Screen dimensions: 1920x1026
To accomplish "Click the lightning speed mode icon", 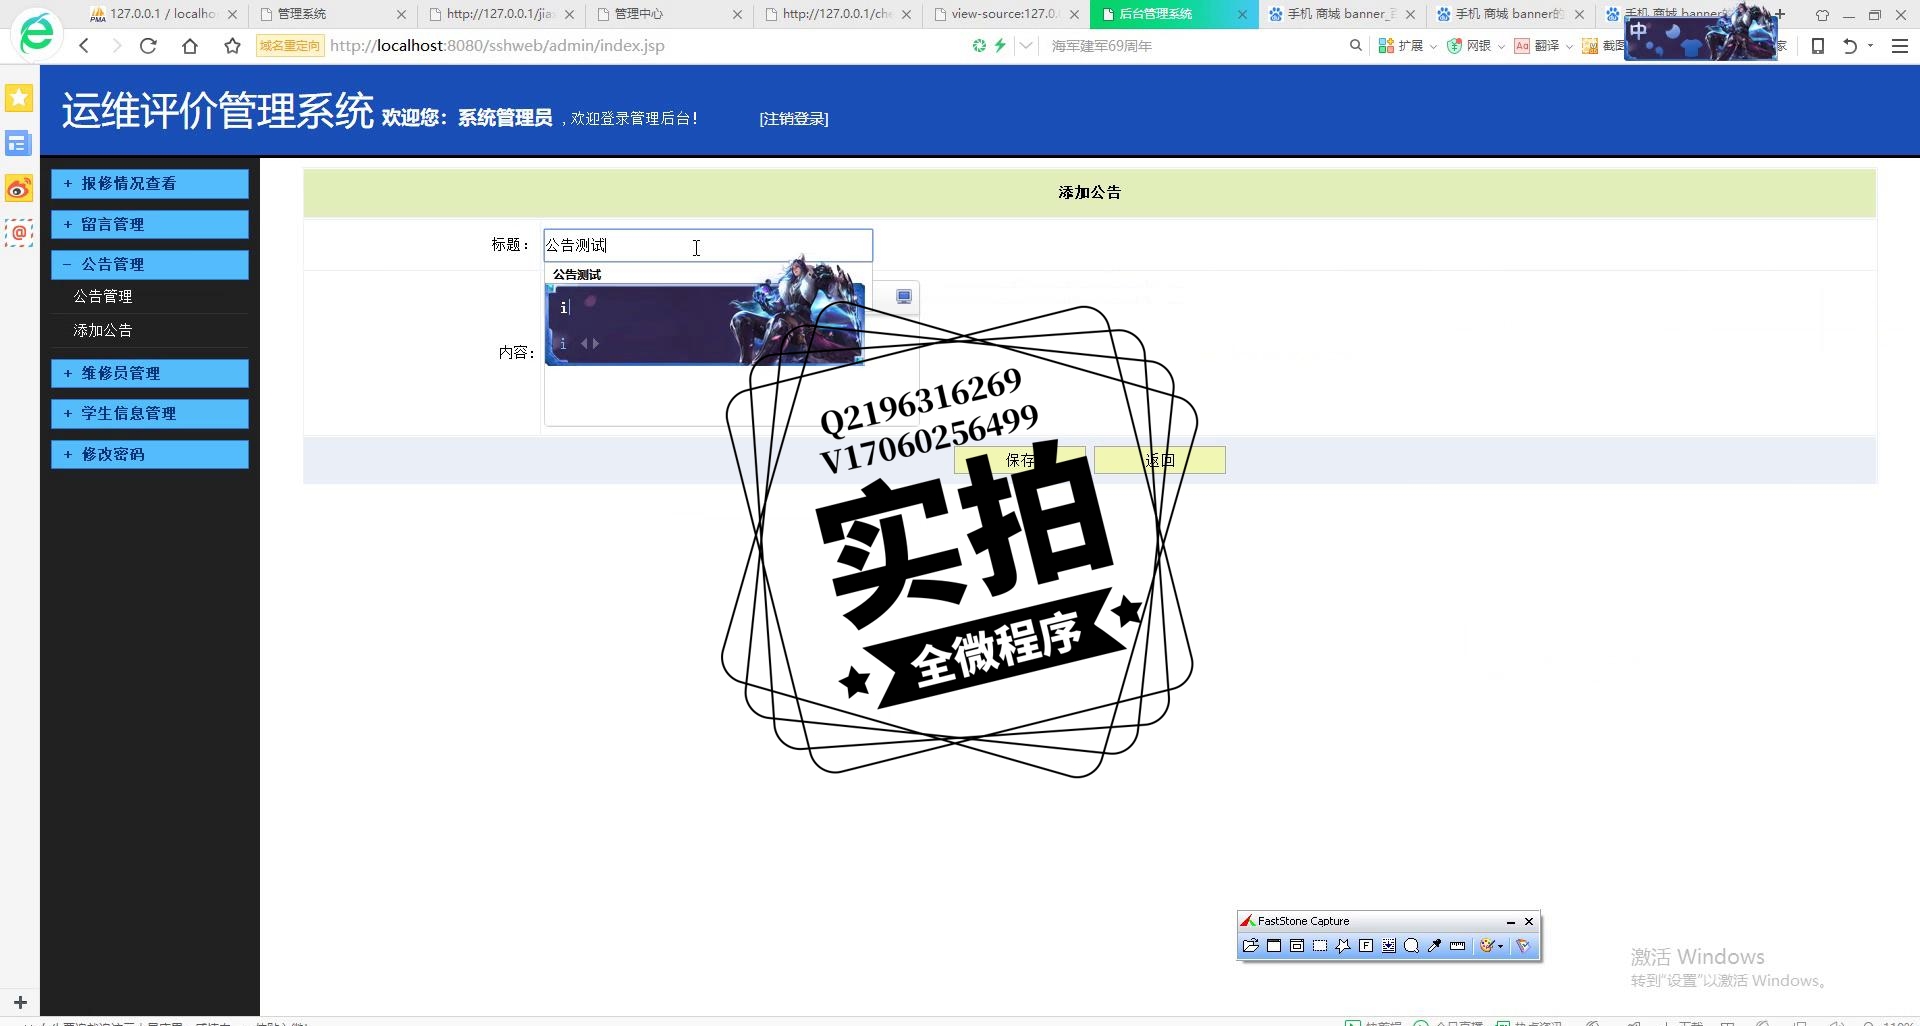I will point(999,46).
